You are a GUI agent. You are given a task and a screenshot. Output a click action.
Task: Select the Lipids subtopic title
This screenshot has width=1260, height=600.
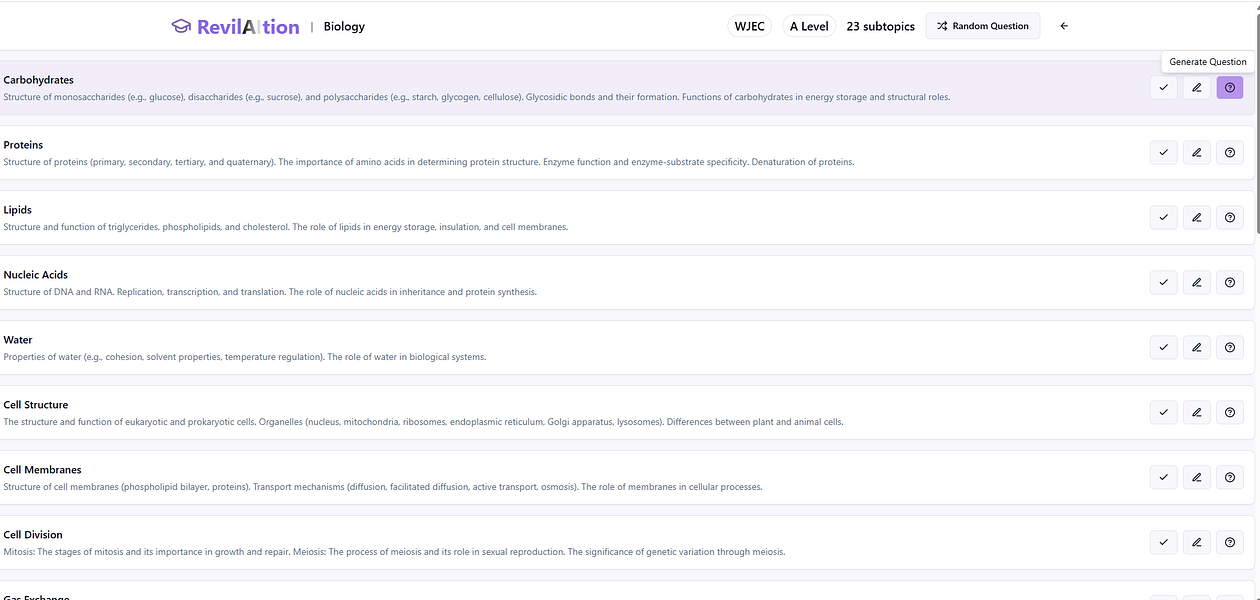18,210
